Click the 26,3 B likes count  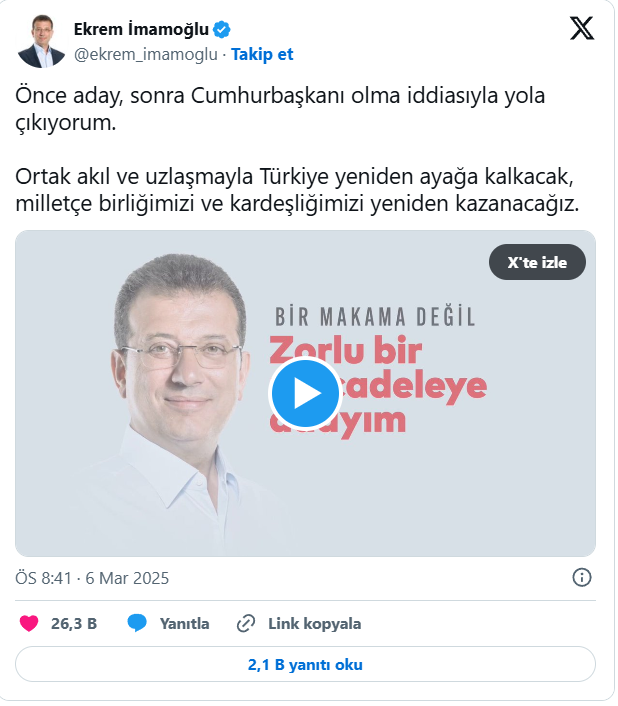pos(74,624)
